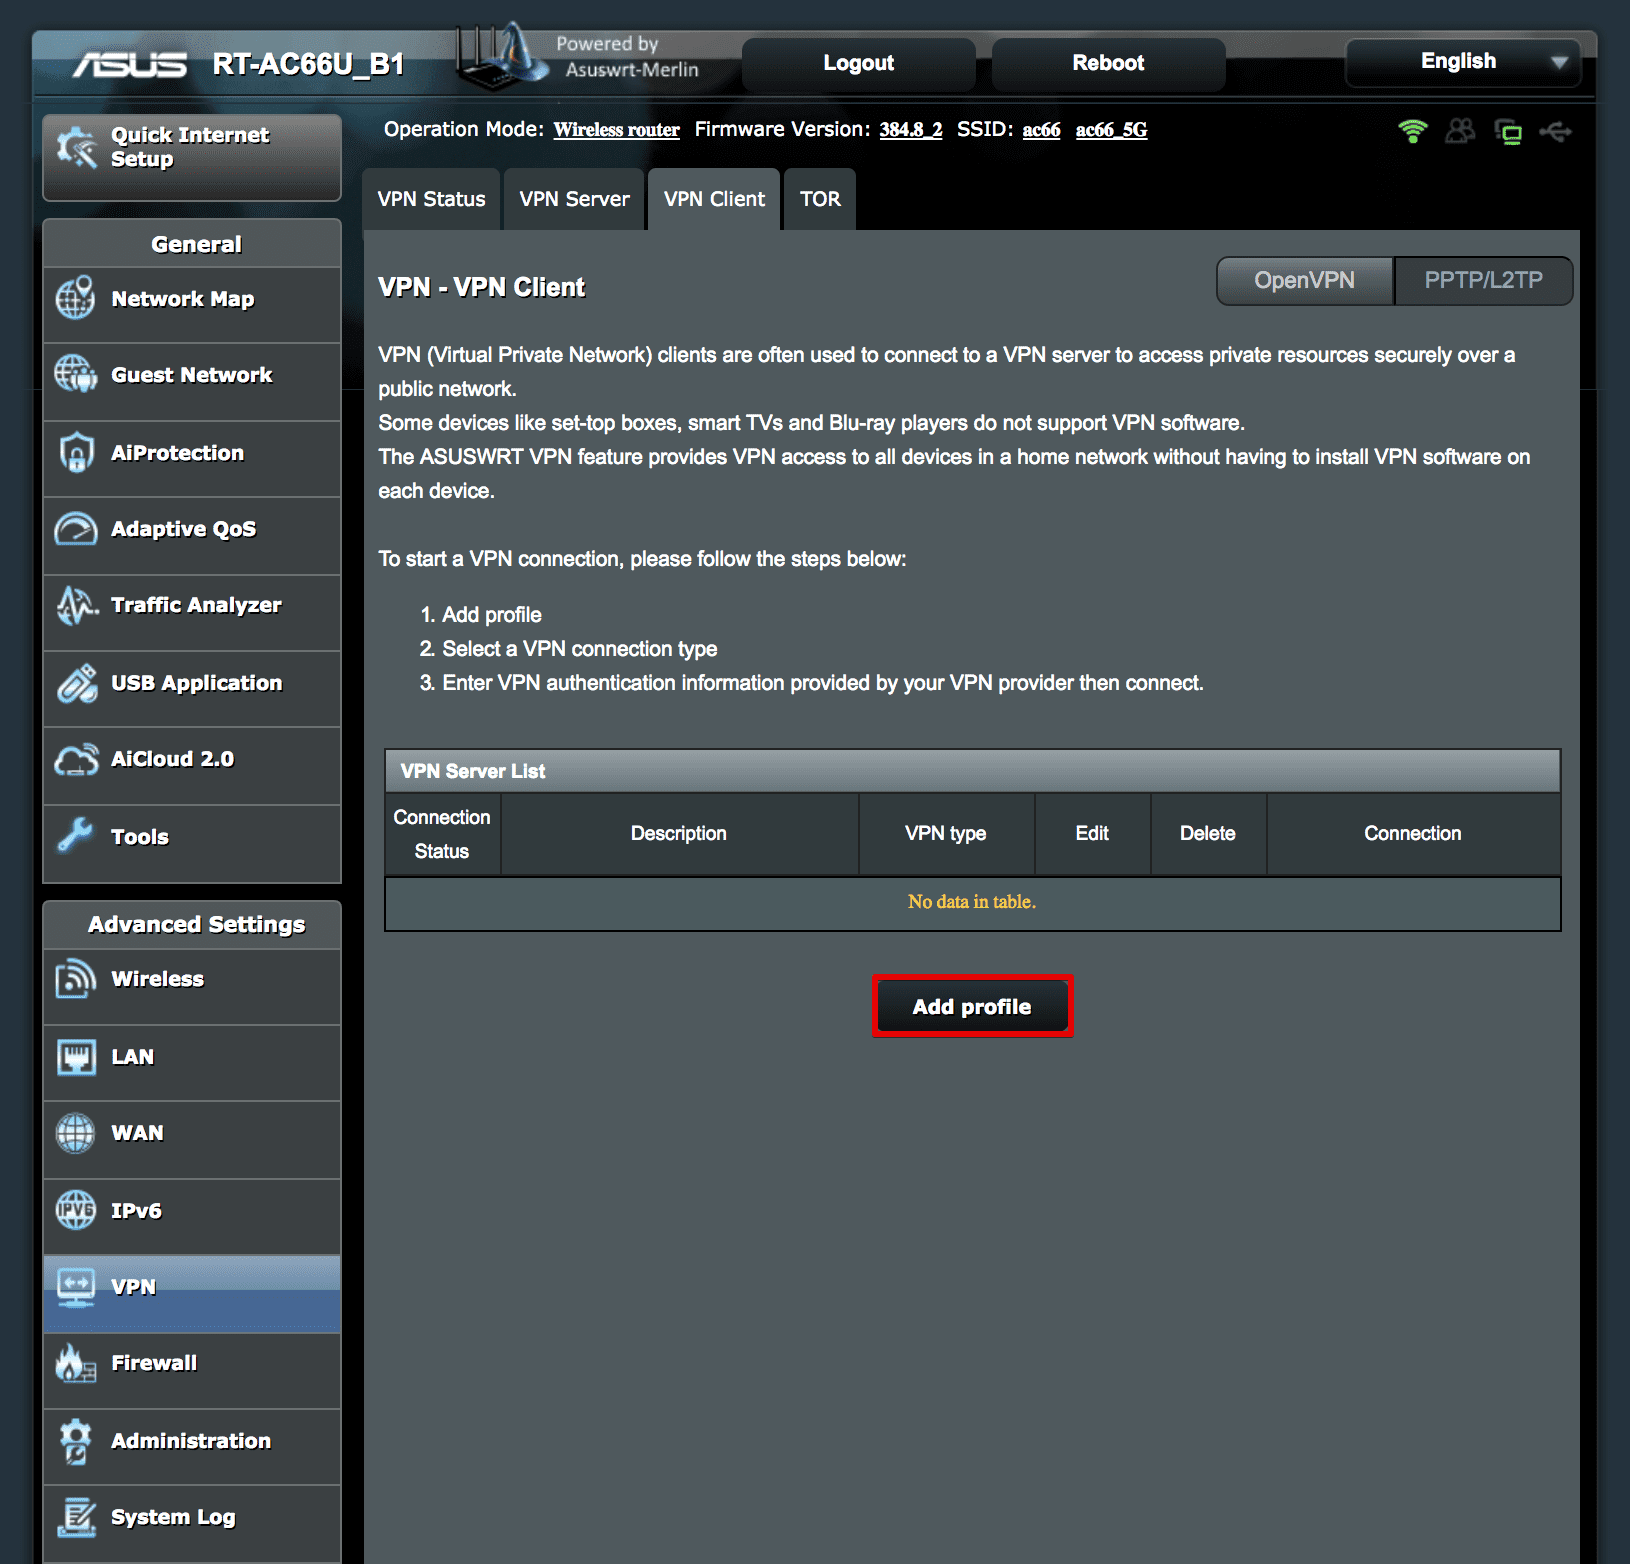Open Wireless advanced settings
This screenshot has width=1630, height=1564.
[x=157, y=979]
